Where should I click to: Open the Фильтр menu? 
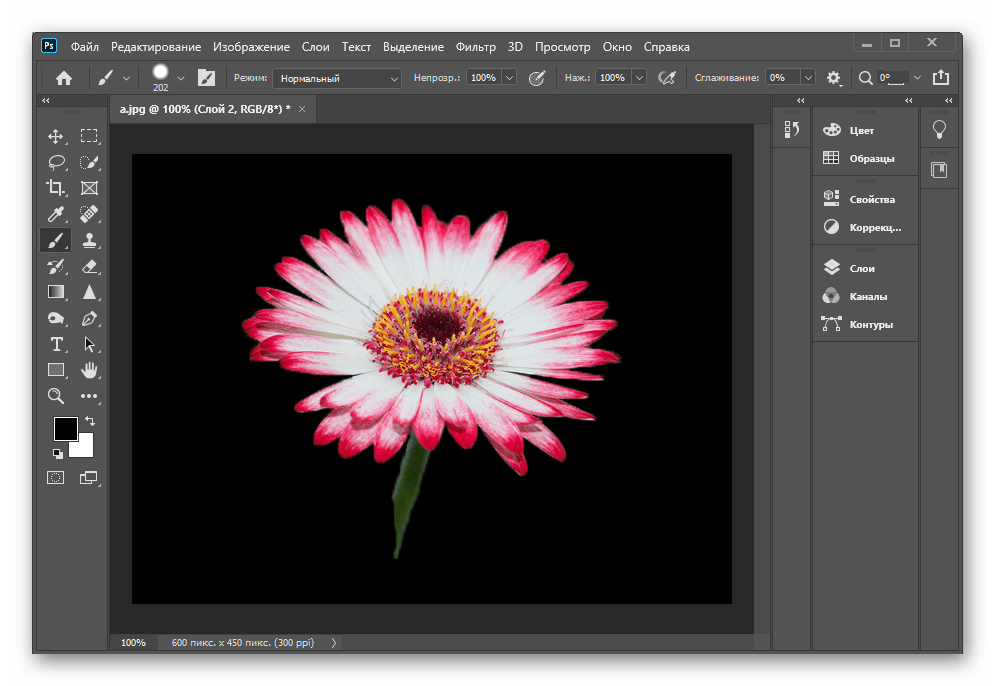[475, 47]
